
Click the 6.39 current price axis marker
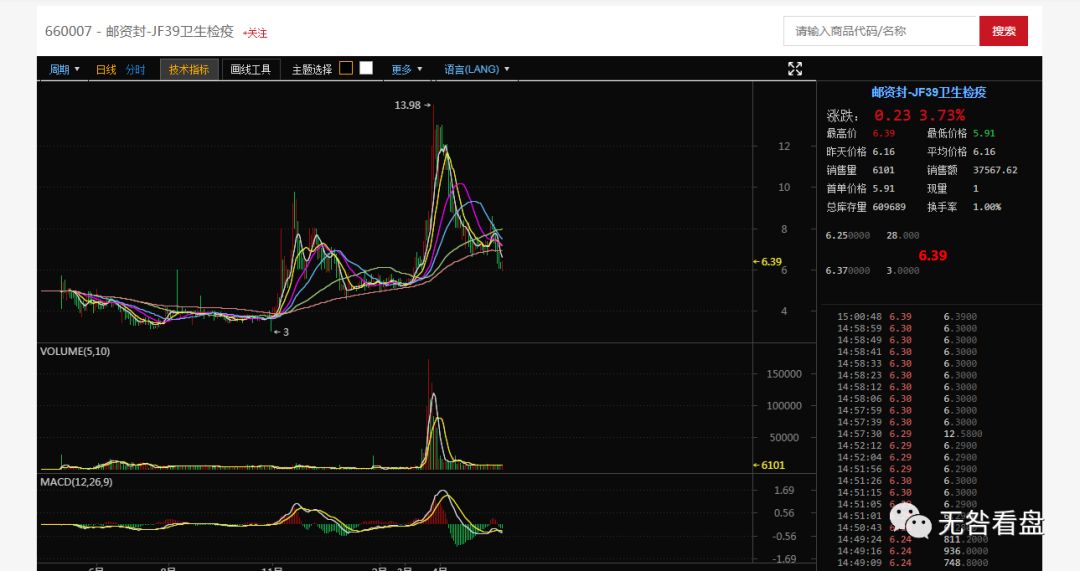click(767, 262)
